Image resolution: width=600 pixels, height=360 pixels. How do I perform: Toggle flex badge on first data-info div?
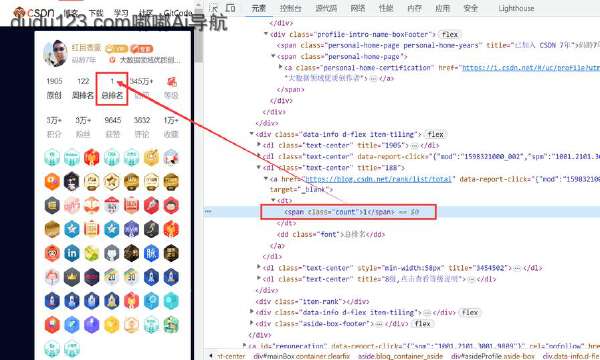point(435,134)
